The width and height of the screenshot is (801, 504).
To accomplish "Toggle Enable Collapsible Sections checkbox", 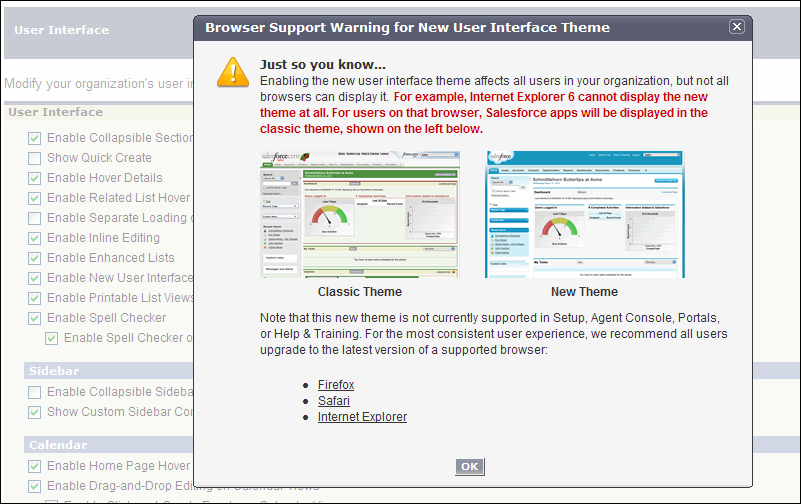I will tap(35, 138).
